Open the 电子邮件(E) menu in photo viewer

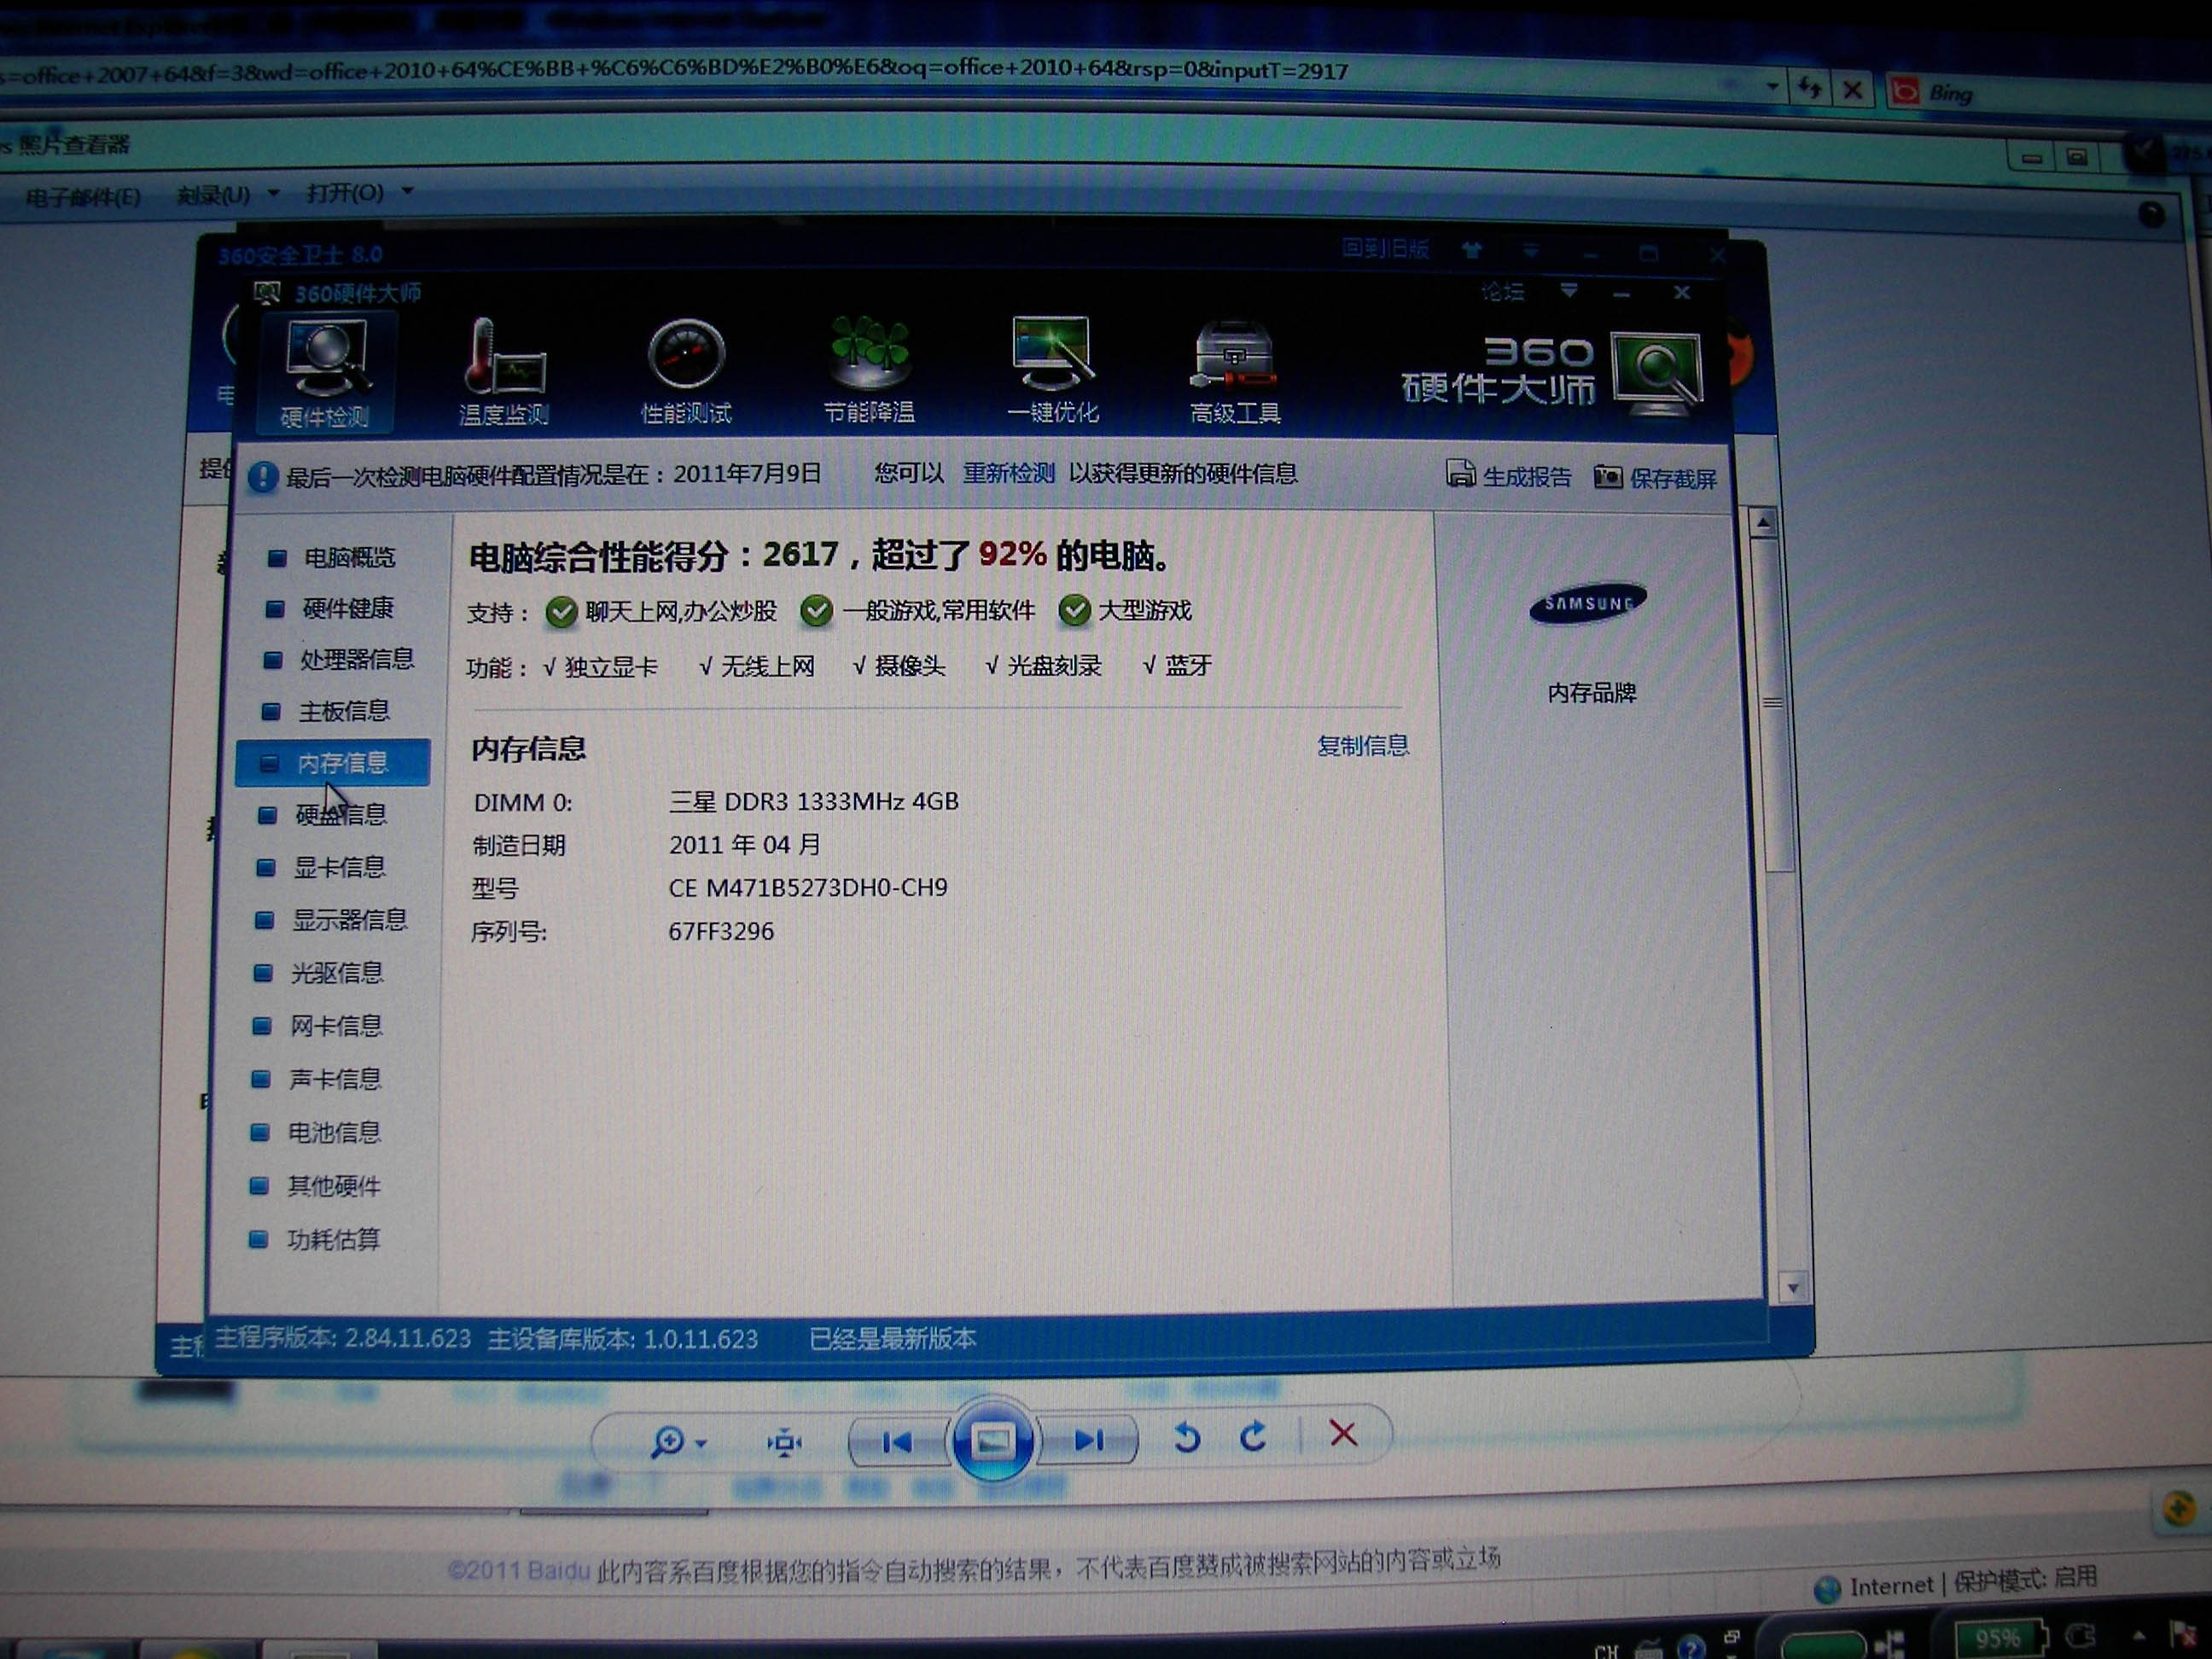pos(83,196)
